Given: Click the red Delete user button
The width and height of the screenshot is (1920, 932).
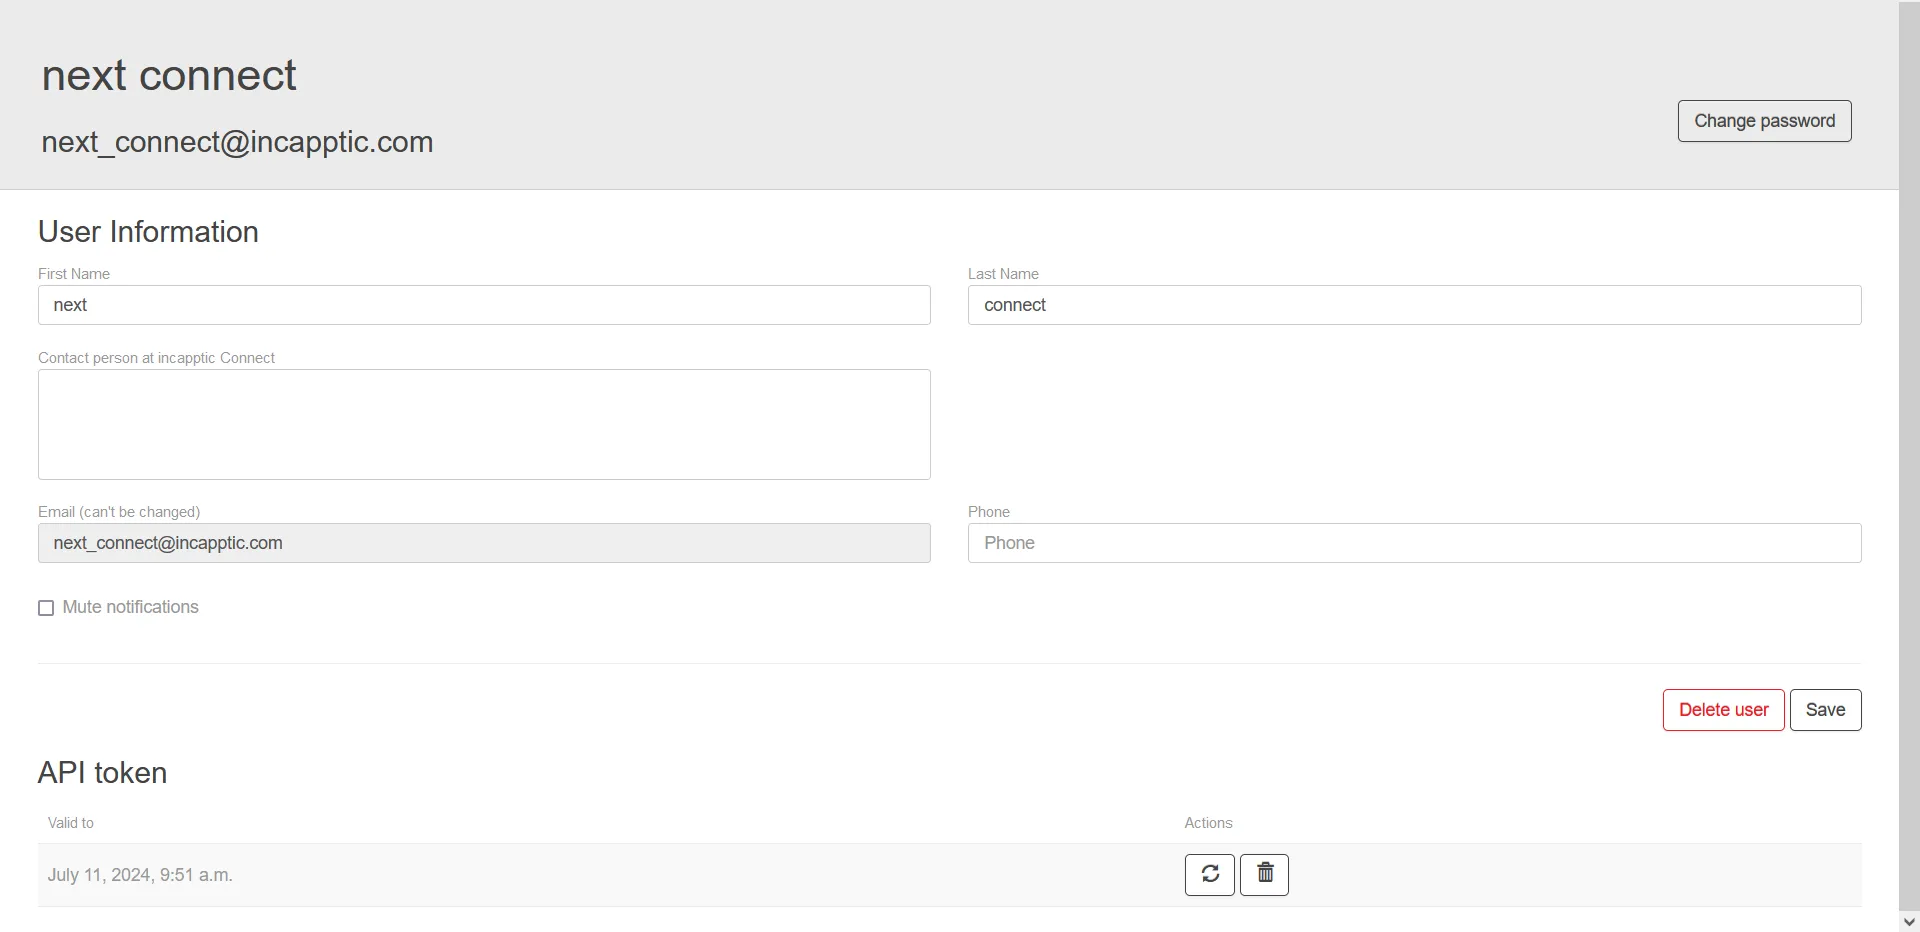Looking at the screenshot, I should point(1723,710).
